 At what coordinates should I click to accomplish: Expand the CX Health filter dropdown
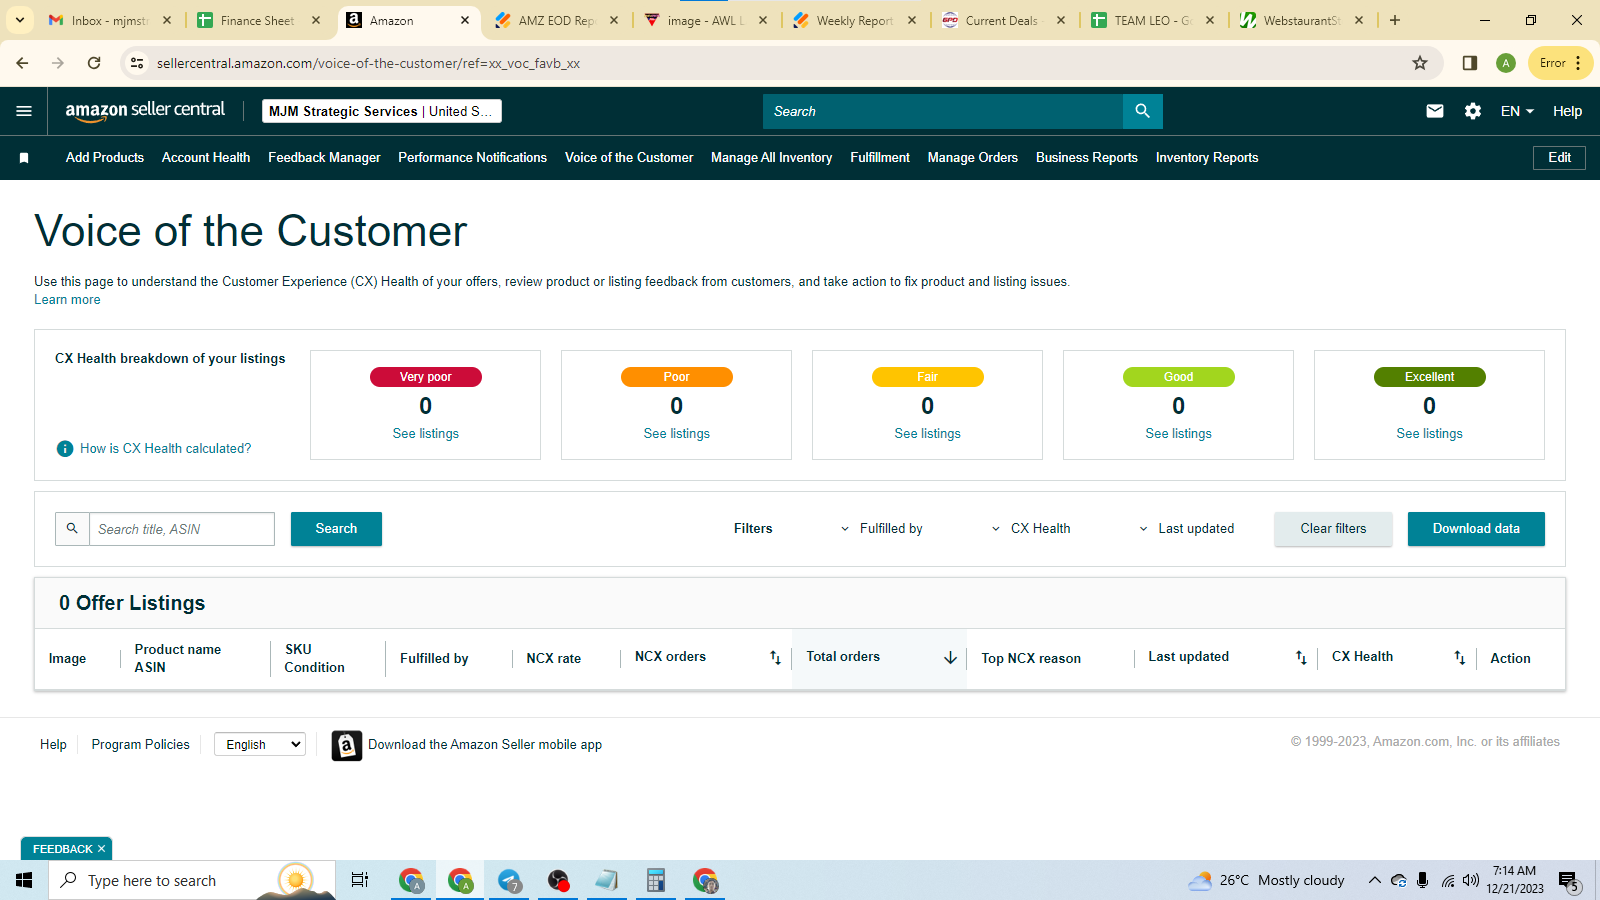pyautogui.click(x=1030, y=529)
